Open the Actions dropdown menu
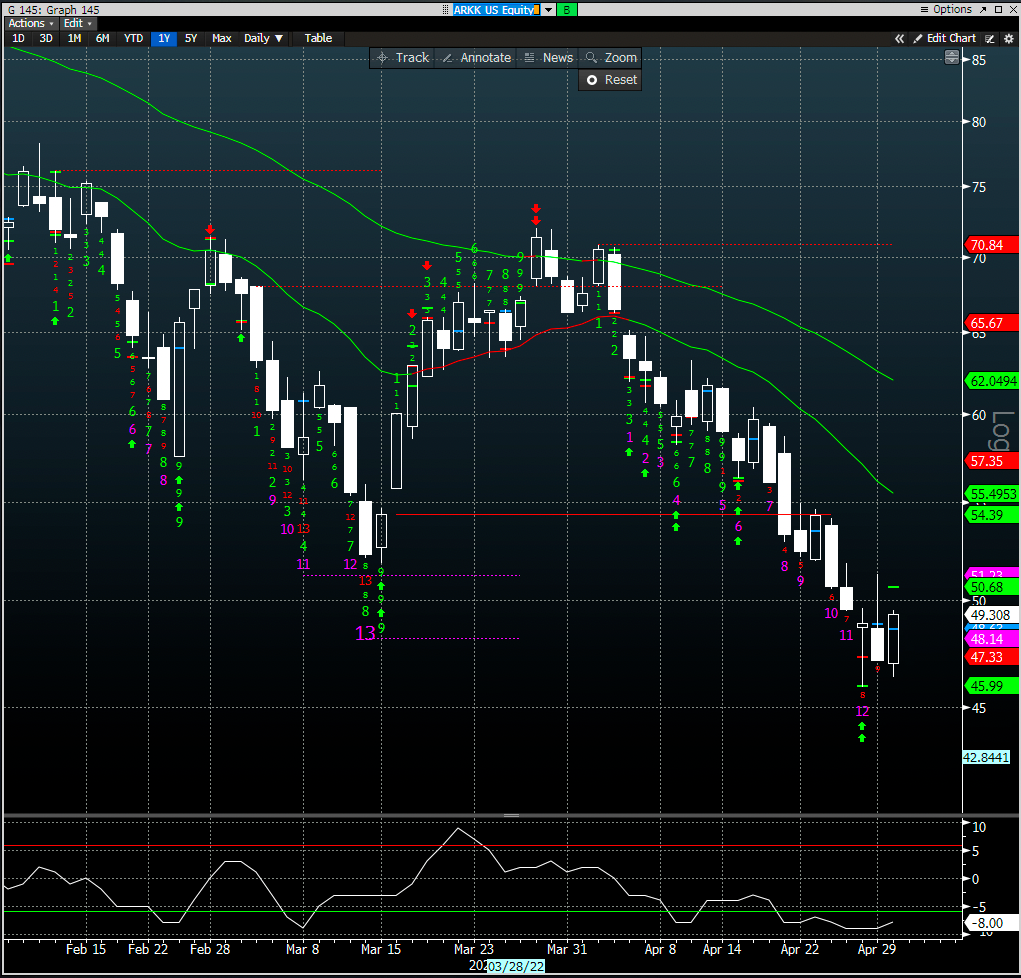Image resolution: width=1021 pixels, height=978 pixels. [x=31, y=23]
